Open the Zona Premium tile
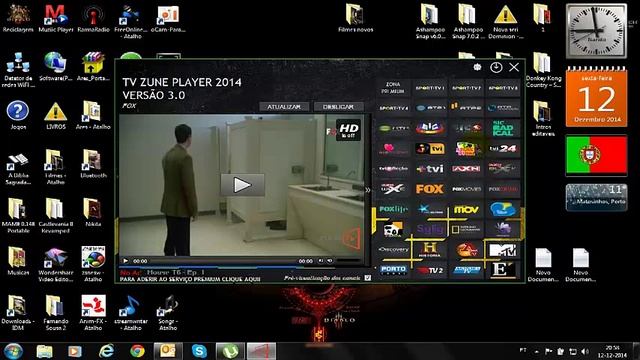 click(x=393, y=88)
